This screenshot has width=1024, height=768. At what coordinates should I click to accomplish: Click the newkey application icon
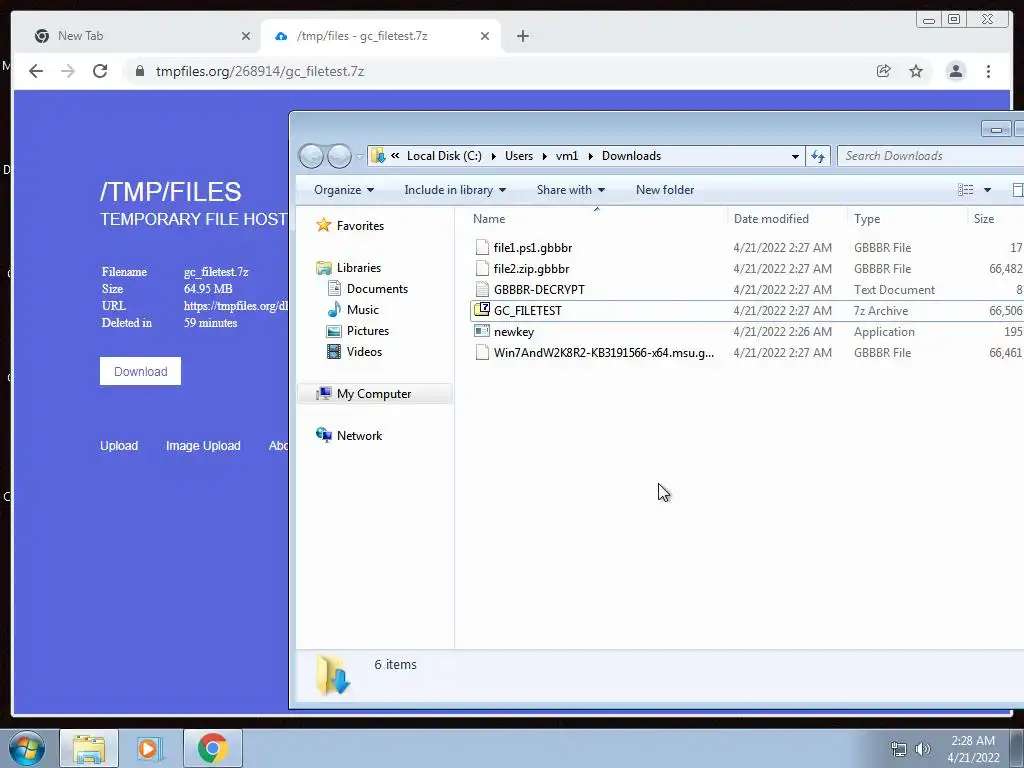tap(482, 331)
